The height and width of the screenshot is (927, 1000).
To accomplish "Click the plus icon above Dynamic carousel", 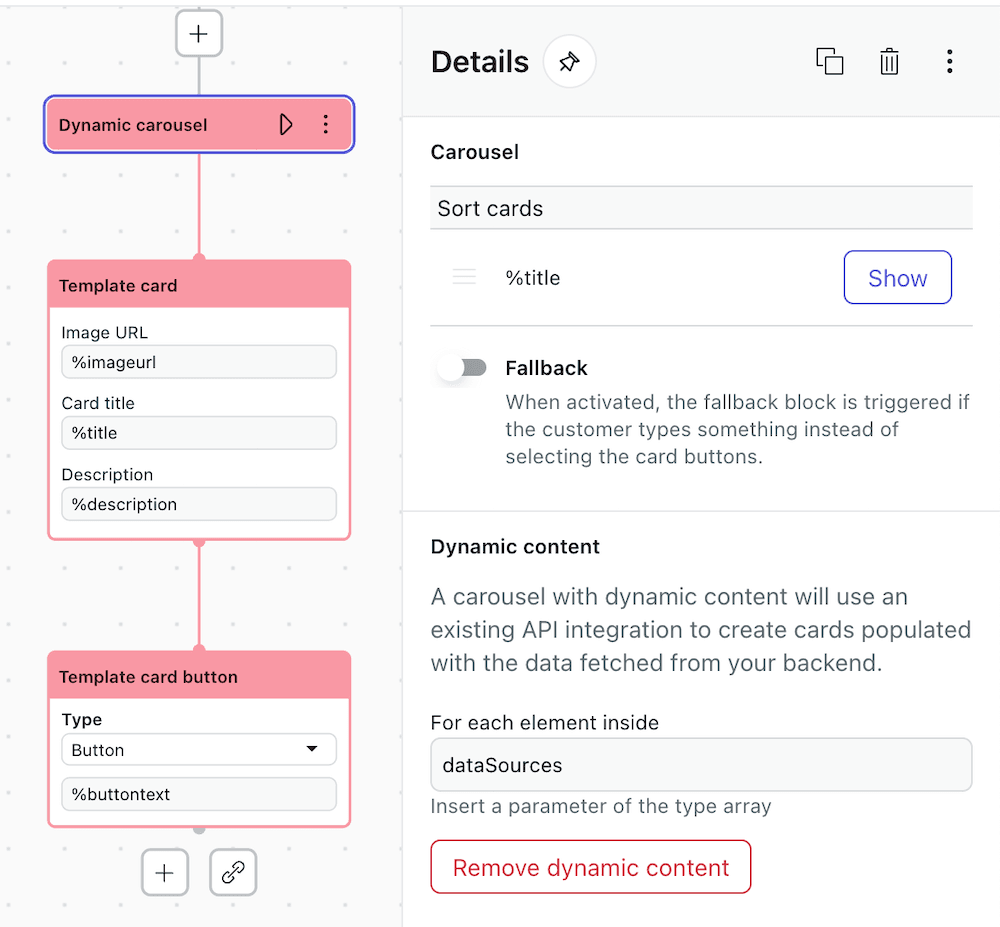I will point(199,33).
